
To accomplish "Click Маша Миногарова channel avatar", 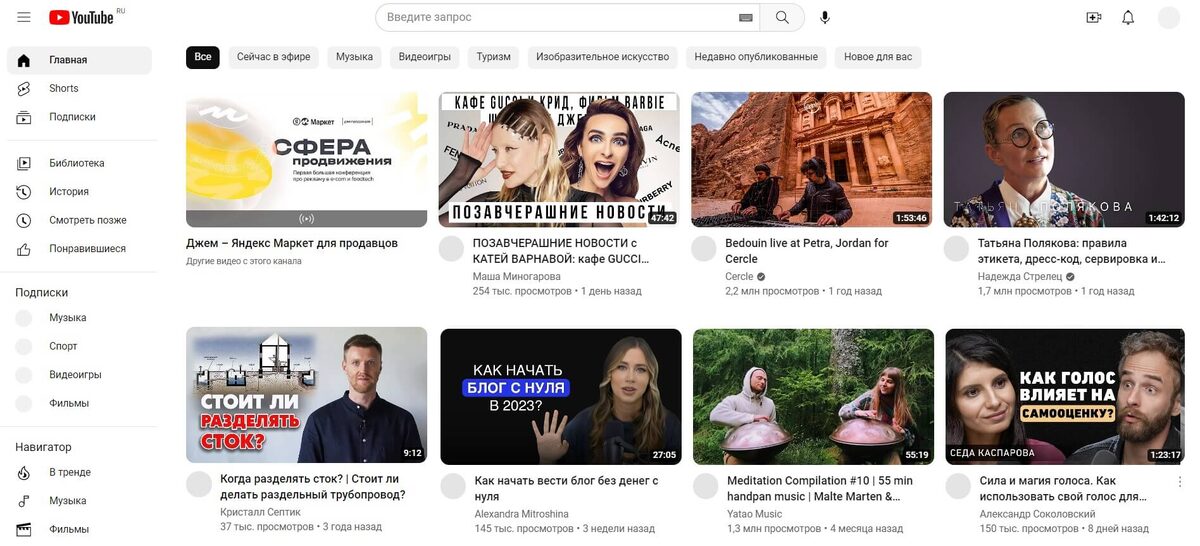I will [453, 249].
